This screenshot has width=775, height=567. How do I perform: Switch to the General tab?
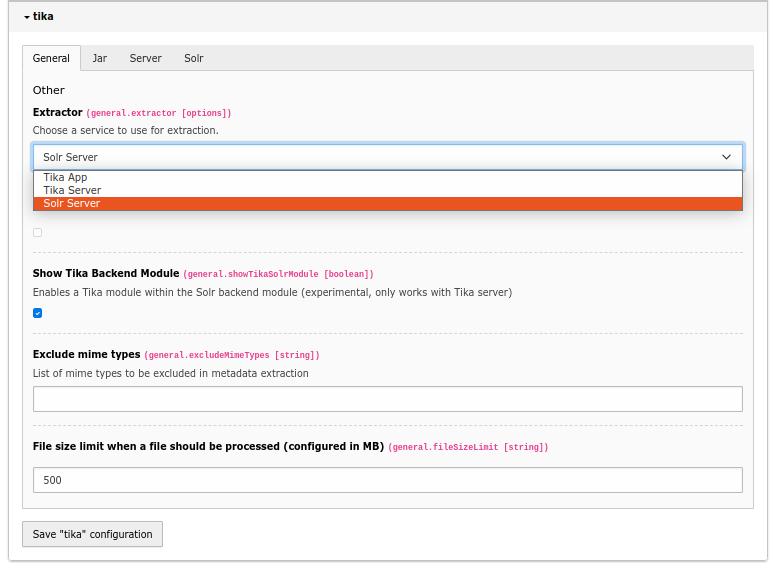point(51,58)
